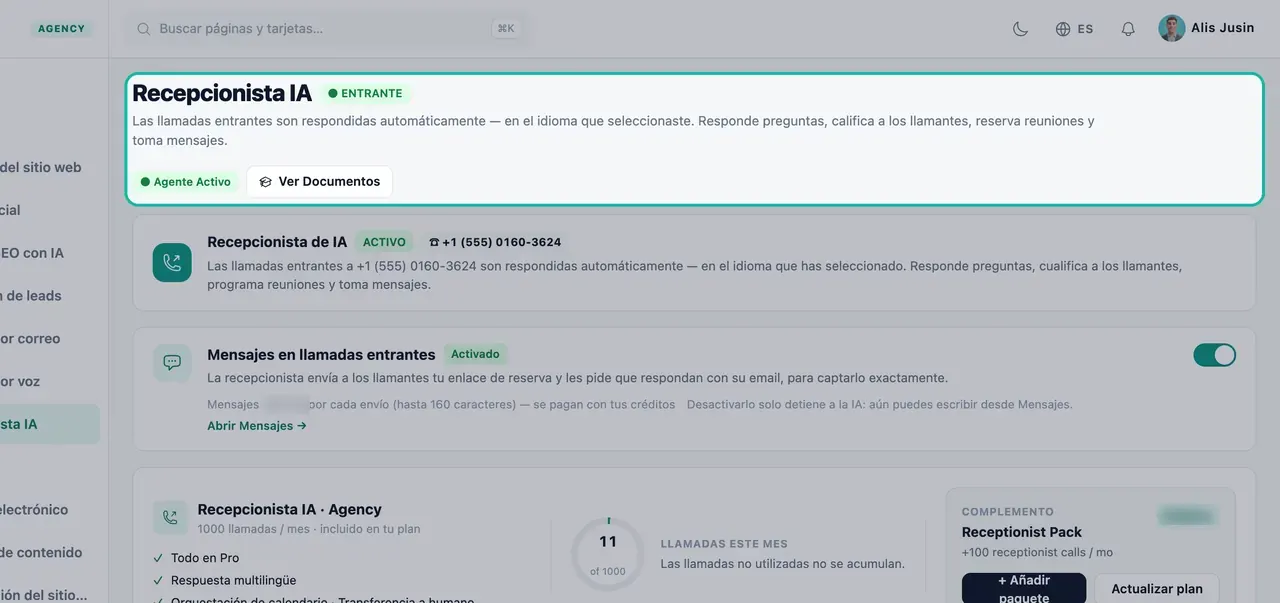Click the ACTIVO status badge
1280x603 pixels.
tap(384, 242)
